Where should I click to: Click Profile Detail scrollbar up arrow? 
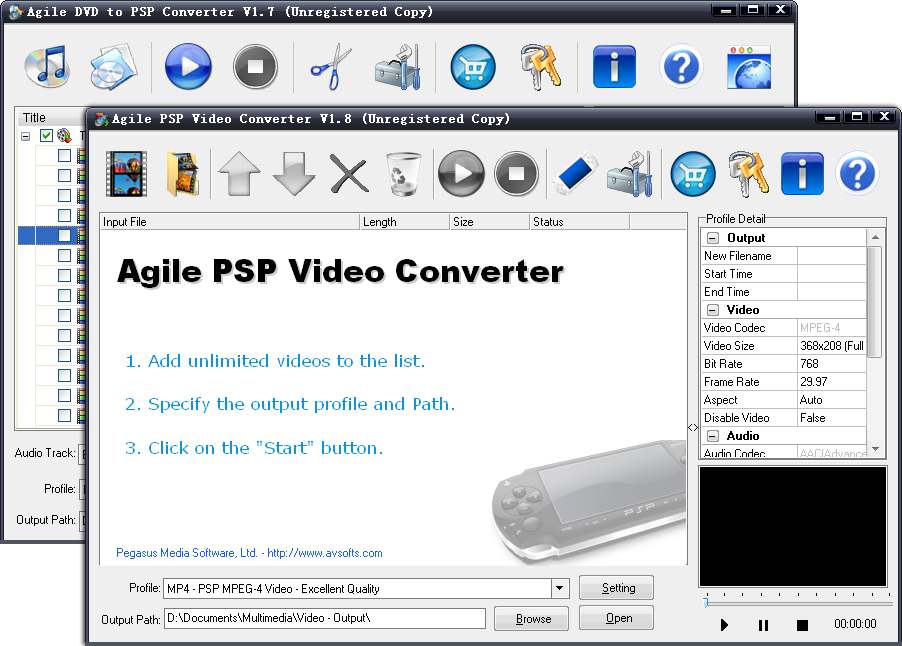coord(875,237)
